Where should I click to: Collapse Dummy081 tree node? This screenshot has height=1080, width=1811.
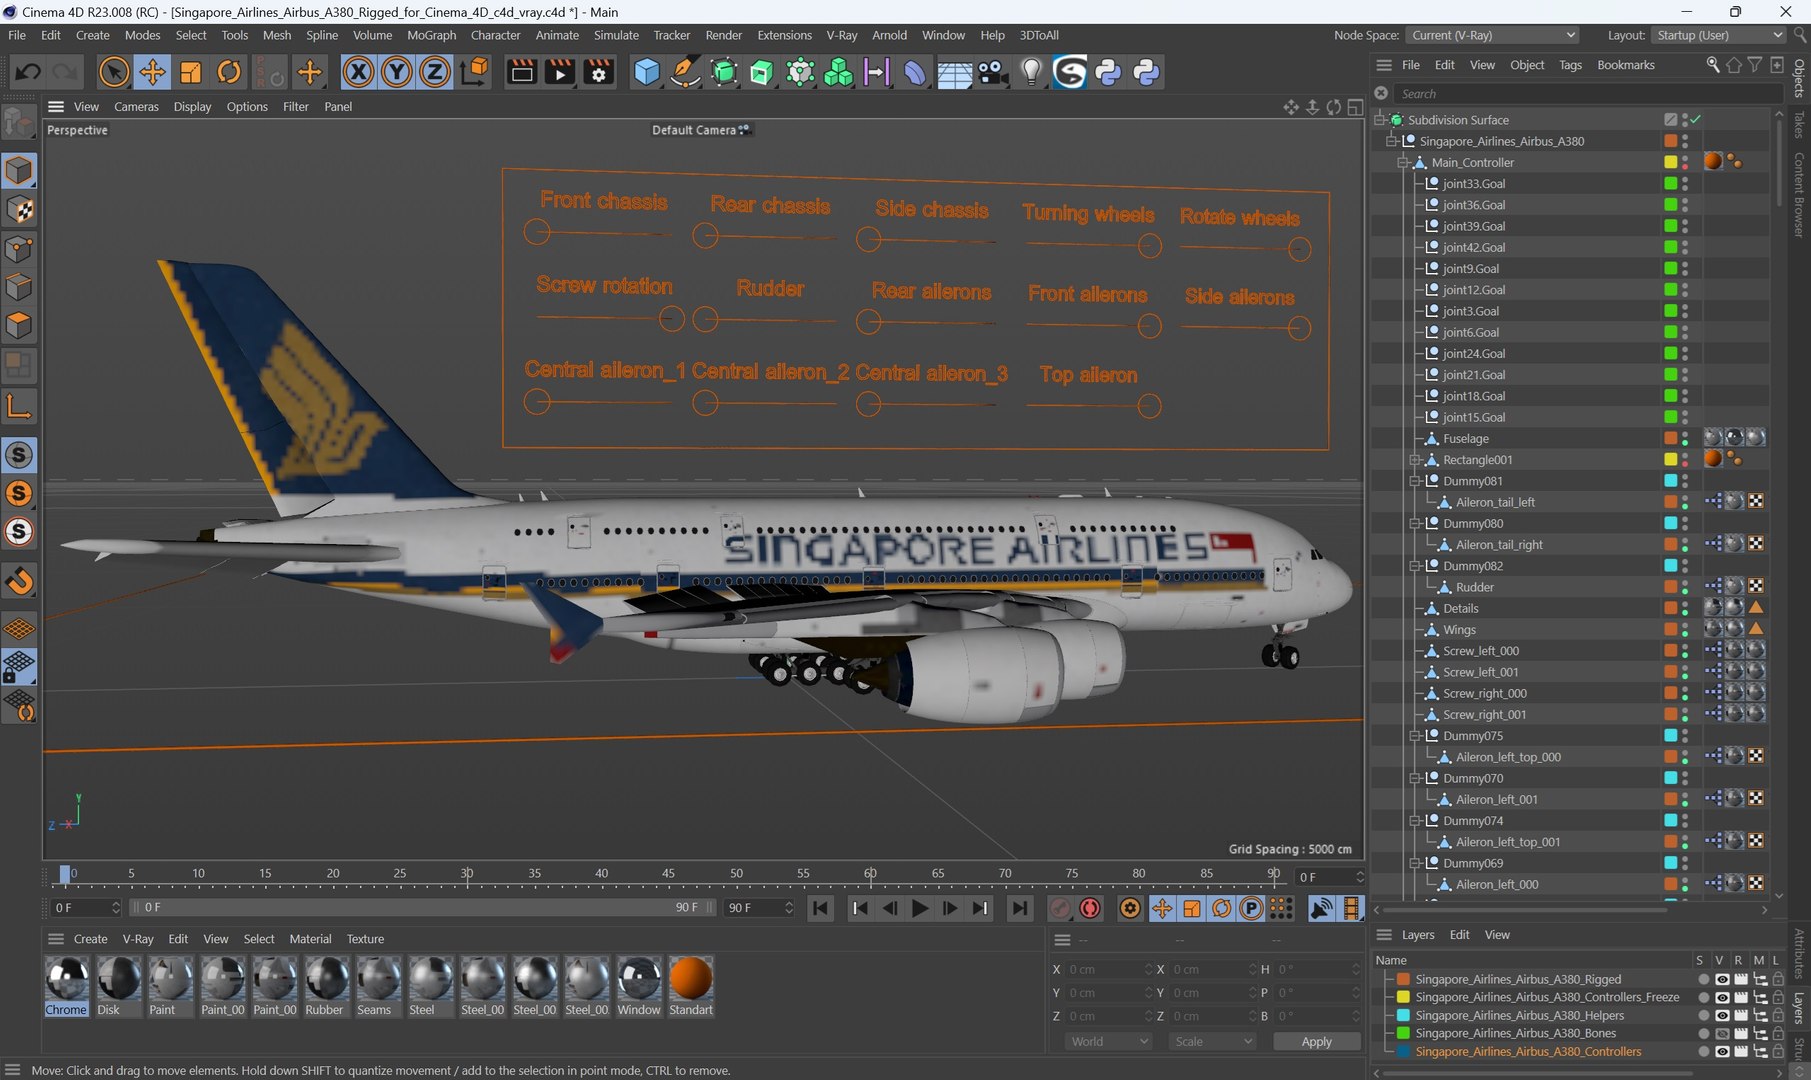pos(1415,481)
